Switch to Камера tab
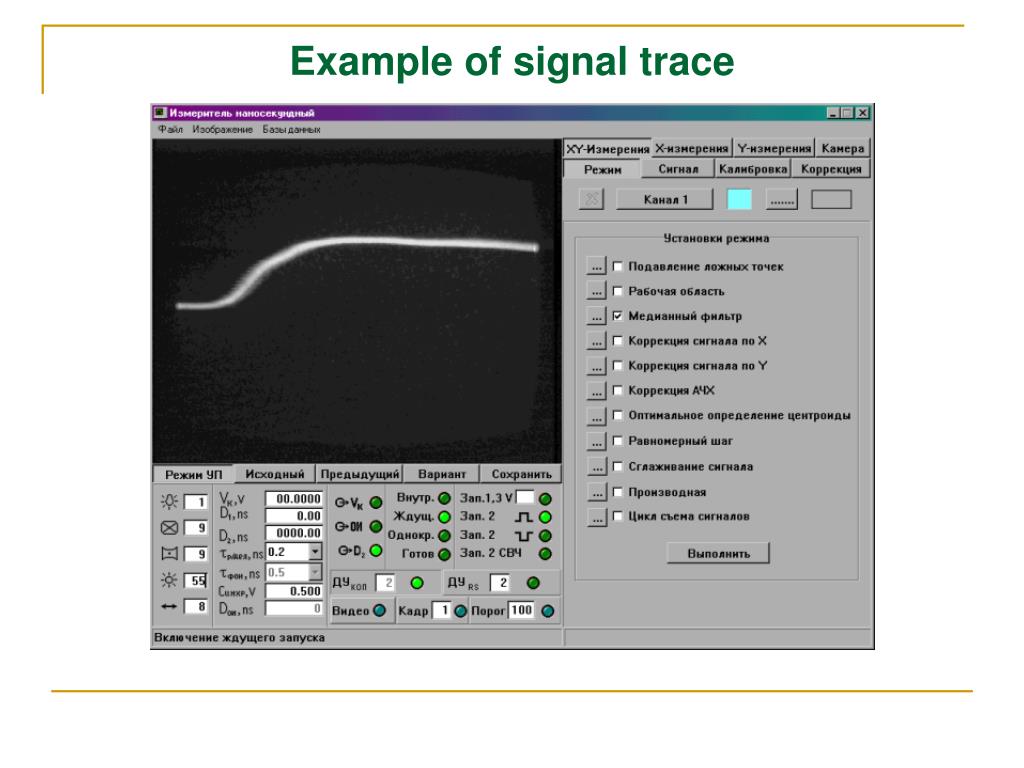This screenshot has width=1024, height=768. pos(843,148)
